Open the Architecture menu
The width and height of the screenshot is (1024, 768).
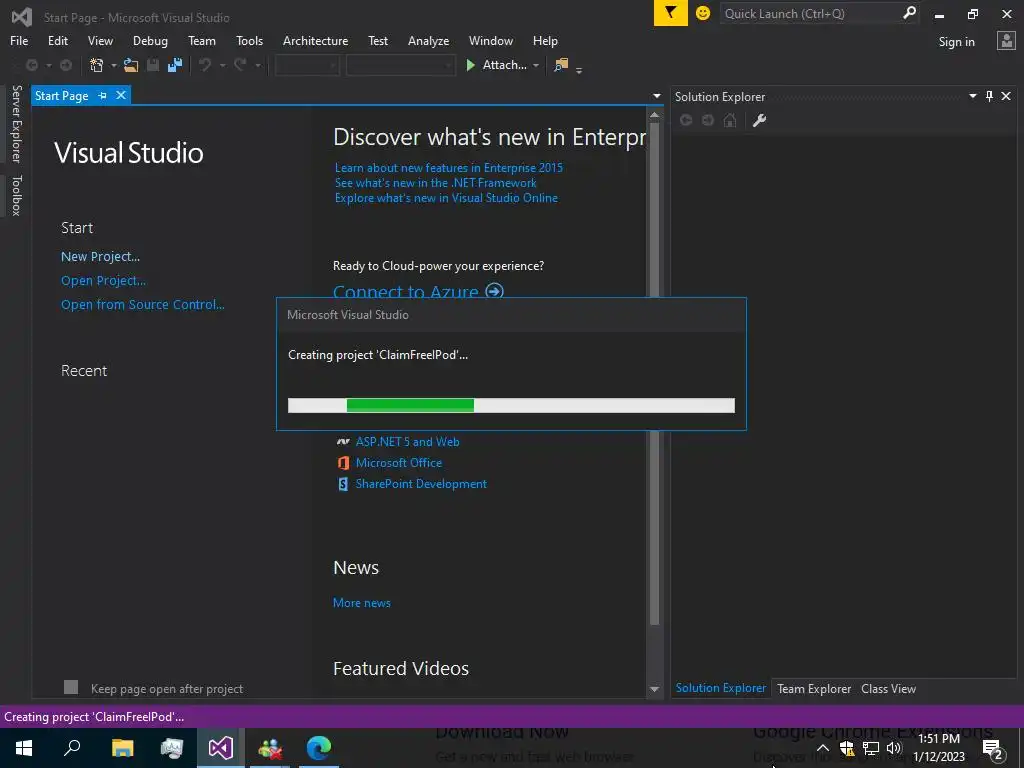(x=315, y=40)
